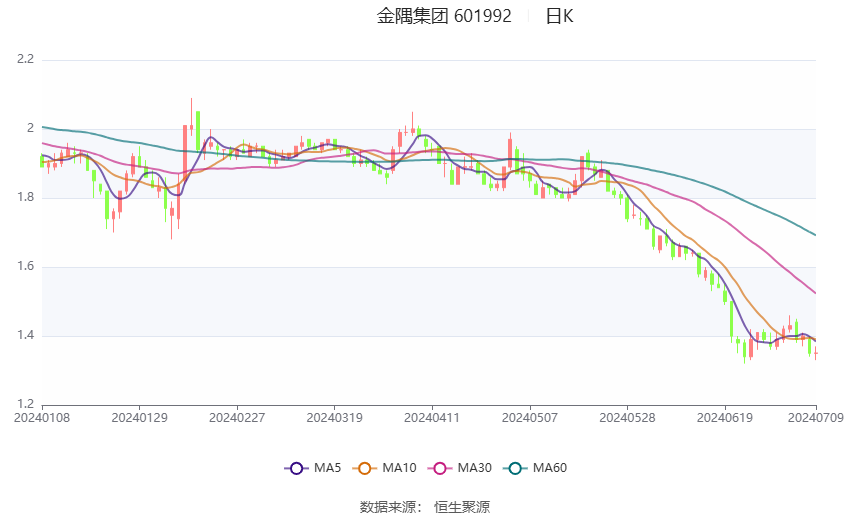Toggle the MA10 legend series
Image resolution: width=850 pixels, height=517 pixels.
click(384, 468)
